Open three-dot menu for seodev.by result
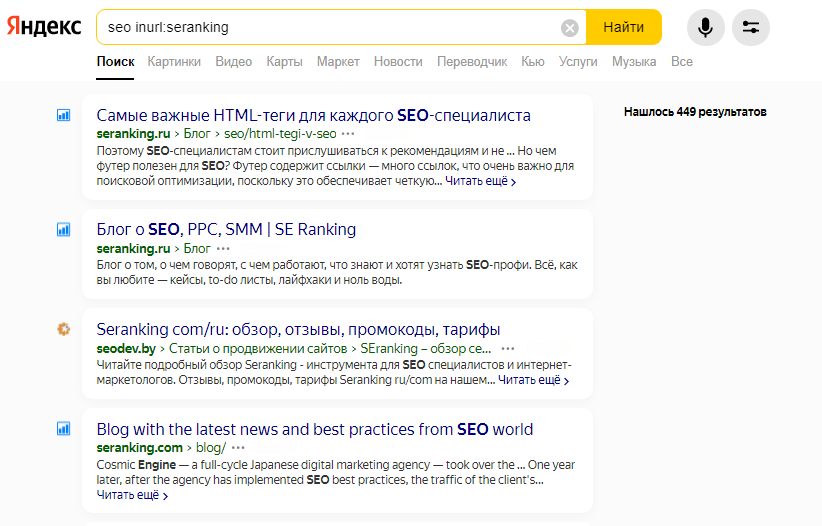Viewport: 822px width, 526px height. (x=508, y=348)
